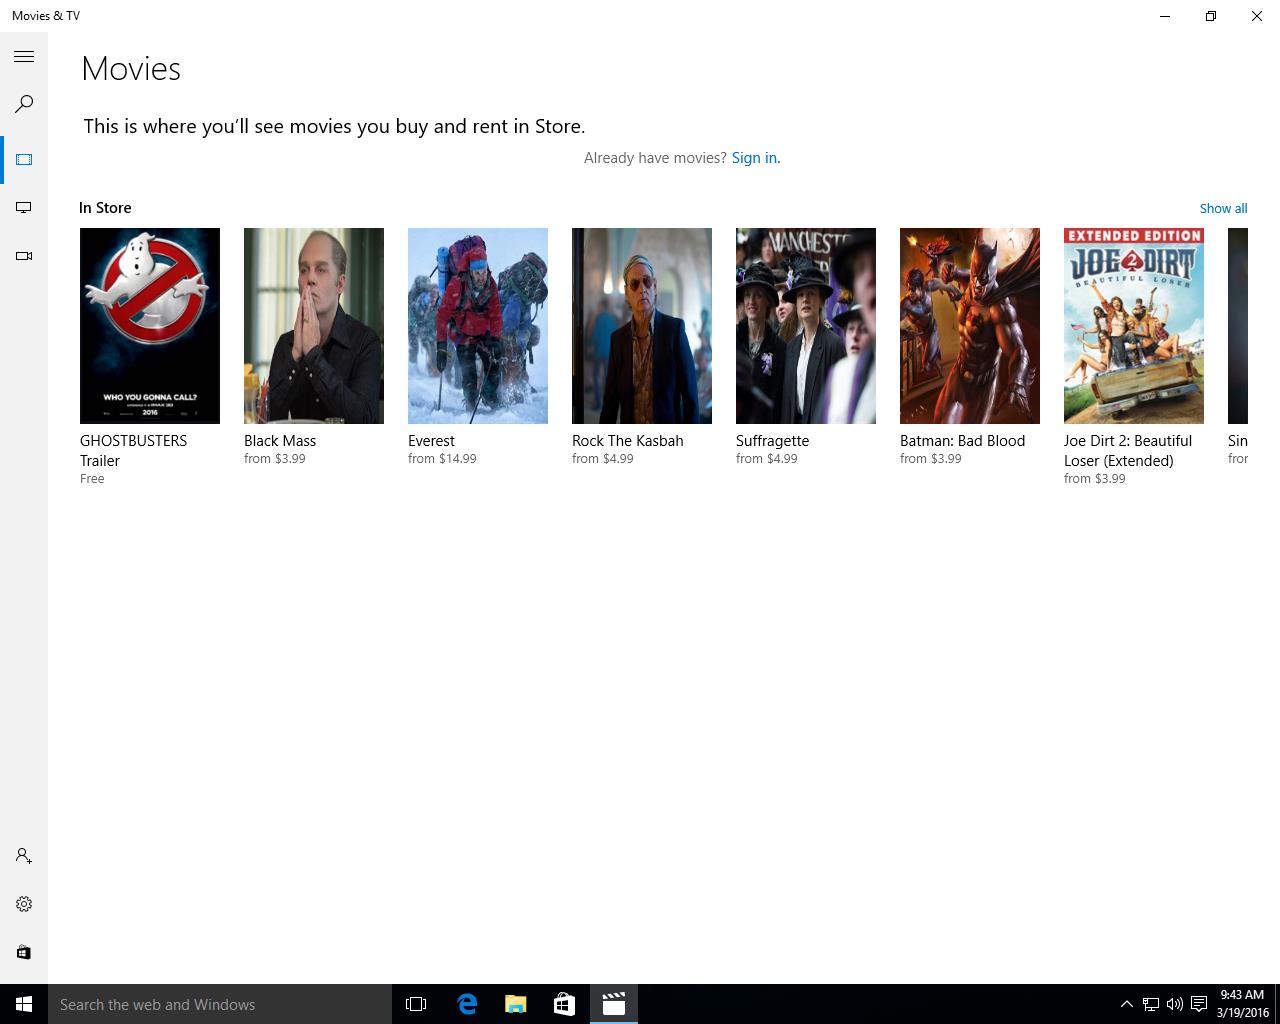Open File Explorer from taskbar
The height and width of the screenshot is (1024, 1280).
[516, 1004]
